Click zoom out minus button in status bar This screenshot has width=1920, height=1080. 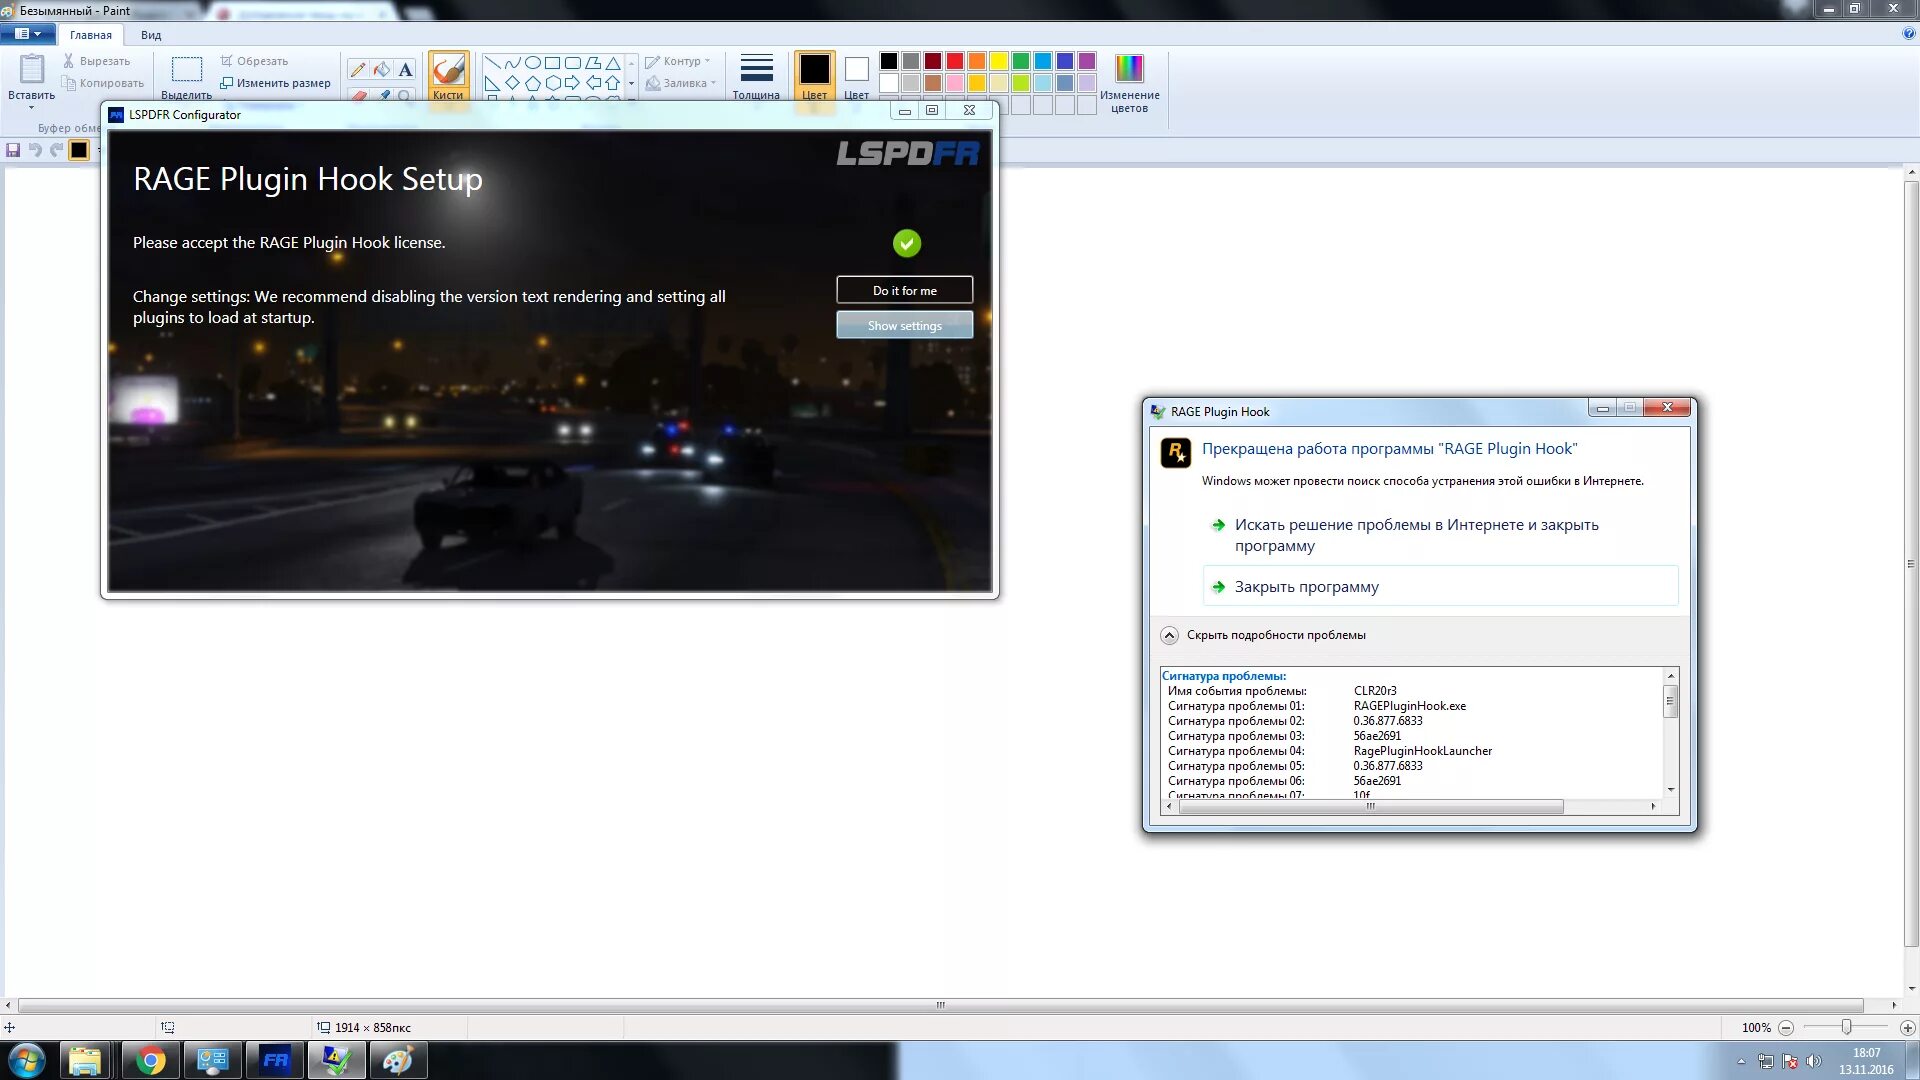point(1786,1027)
